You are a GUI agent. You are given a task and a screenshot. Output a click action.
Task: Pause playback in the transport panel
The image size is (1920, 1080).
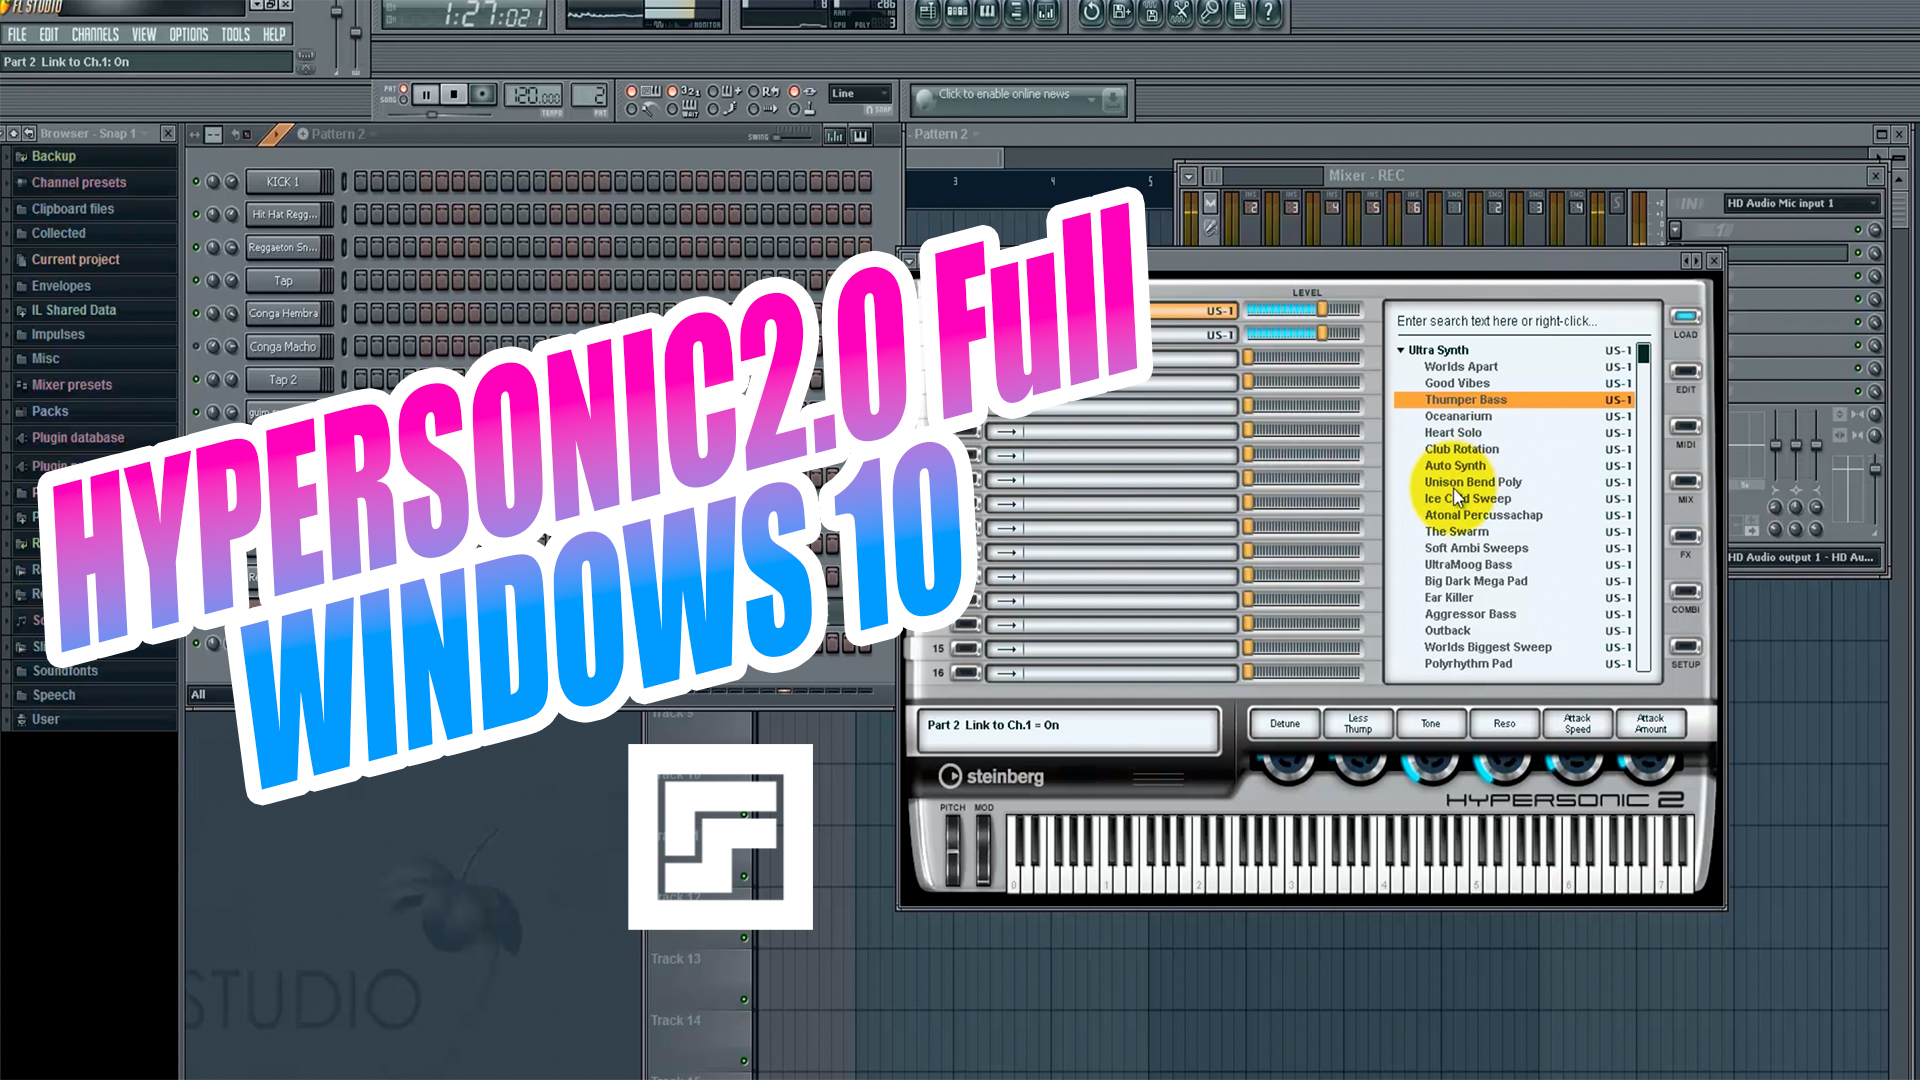(426, 95)
